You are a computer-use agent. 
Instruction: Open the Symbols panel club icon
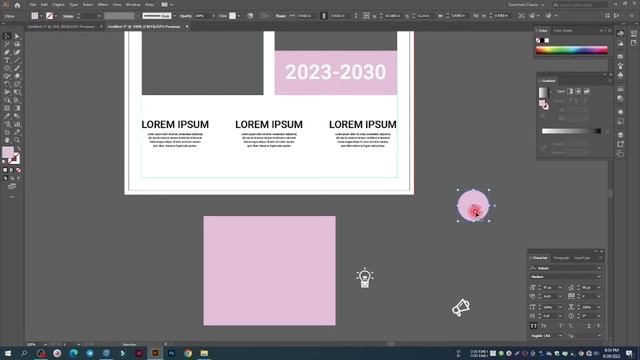click(x=620, y=76)
